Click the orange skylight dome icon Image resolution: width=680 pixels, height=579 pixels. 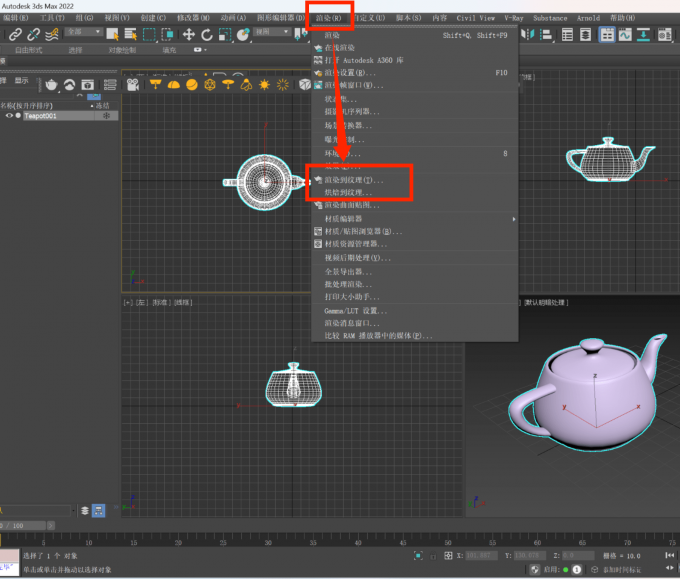click(173, 85)
